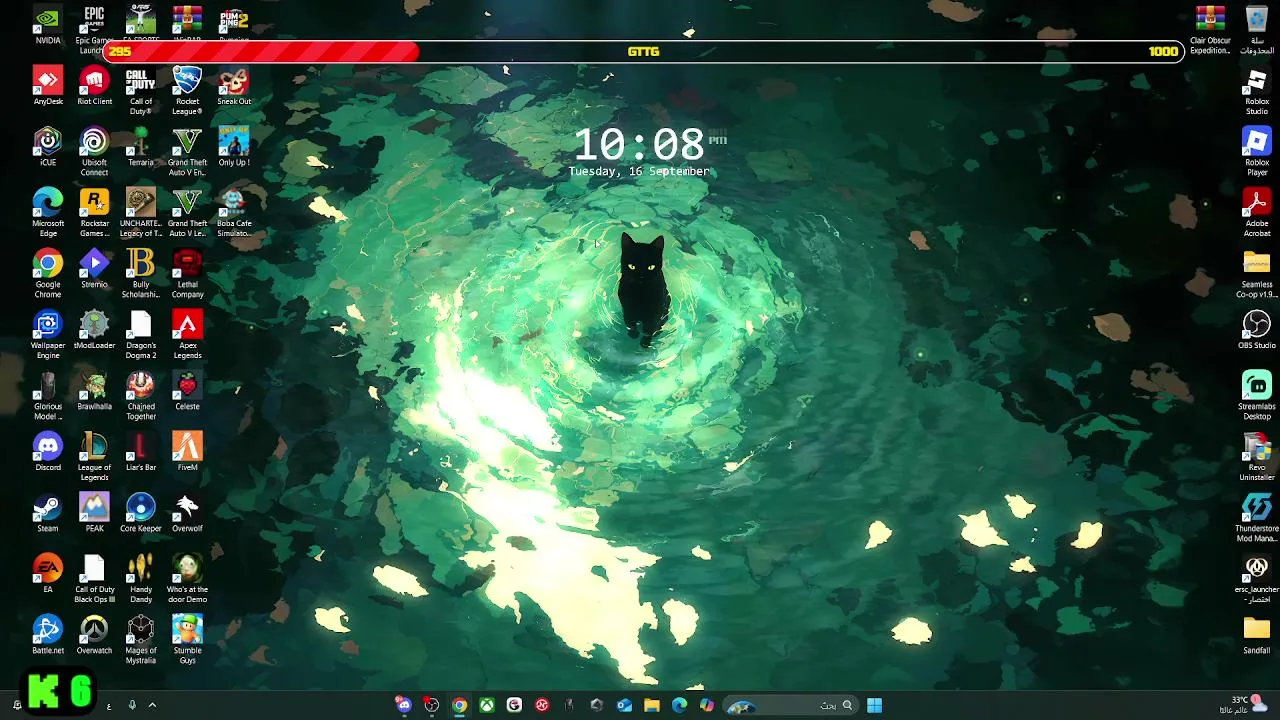This screenshot has width=1280, height=720.
Task: Open the Sandfall folder
Action: (1257, 635)
